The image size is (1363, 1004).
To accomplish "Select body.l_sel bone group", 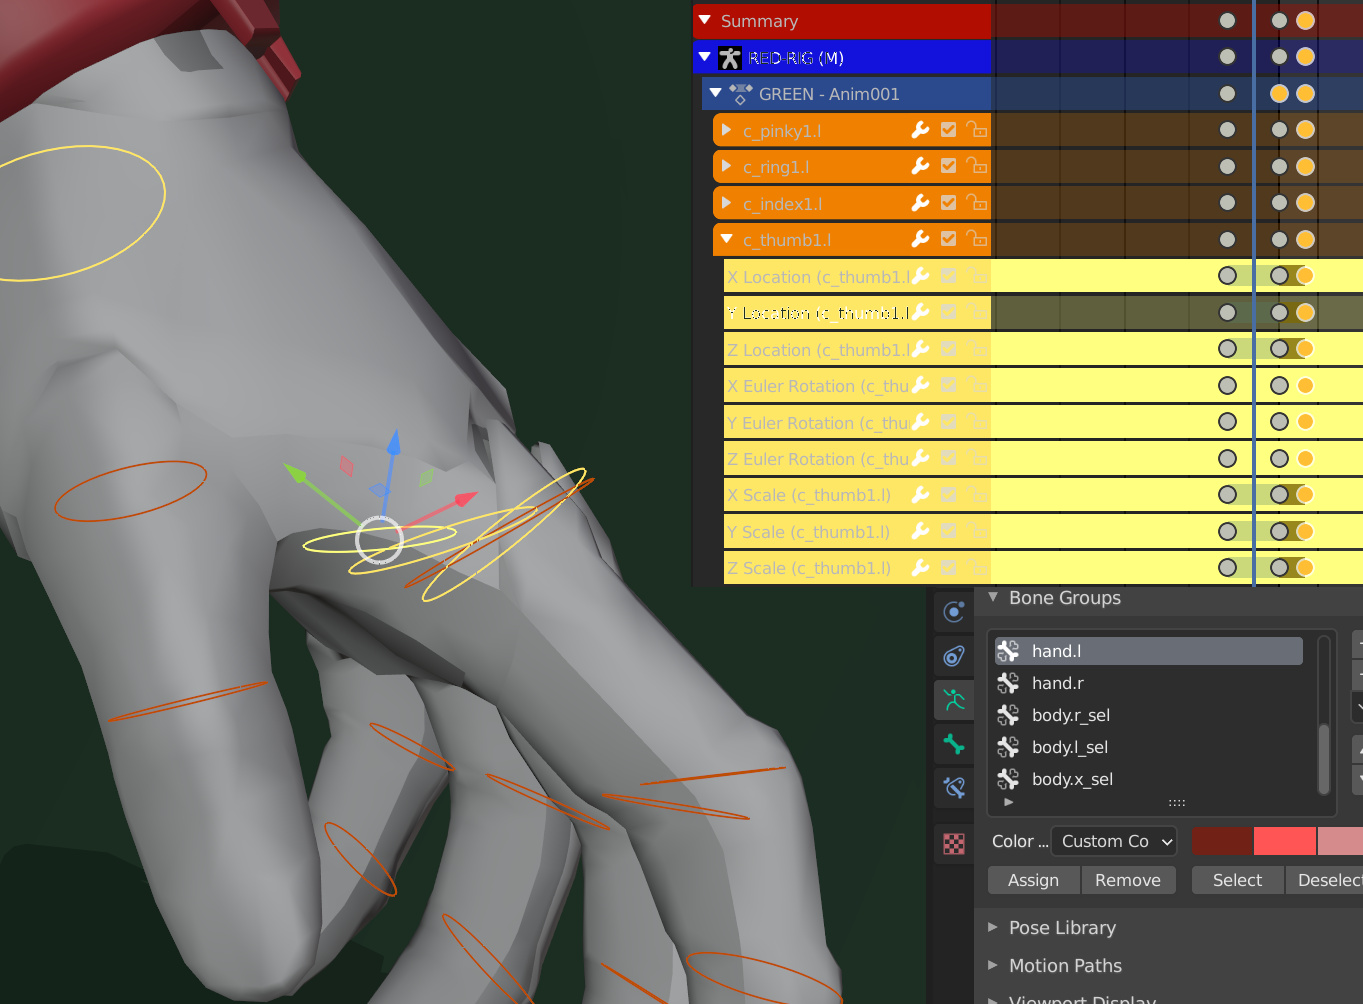I will pyautogui.click(x=1149, y=747).
